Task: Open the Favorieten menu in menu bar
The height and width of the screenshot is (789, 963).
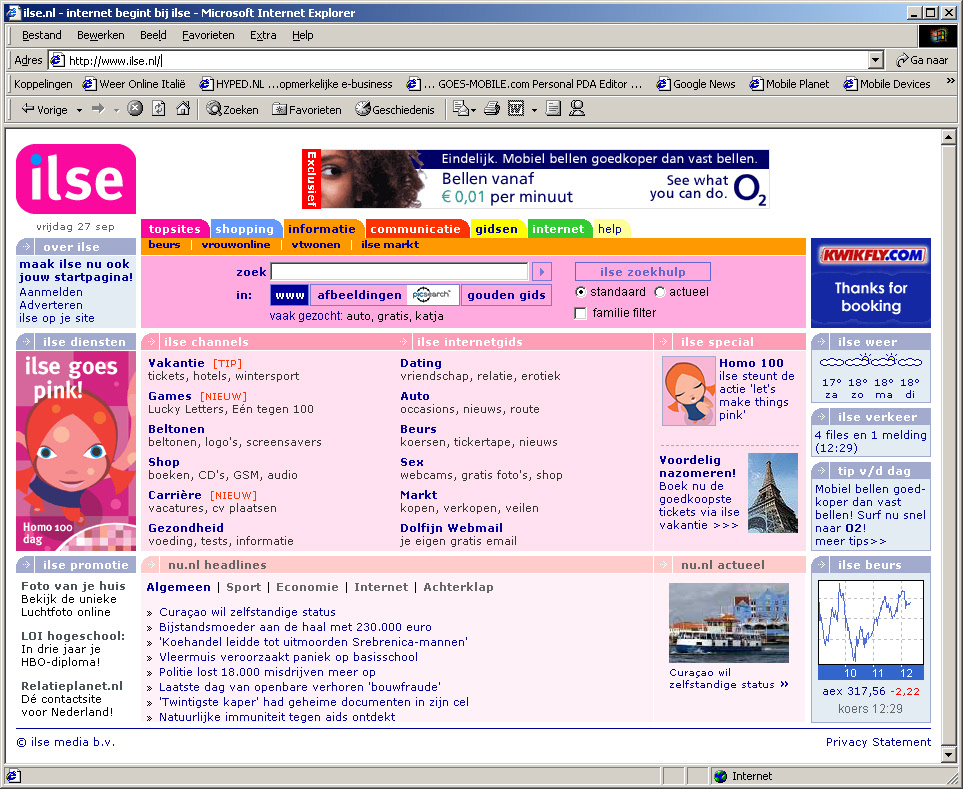Action: tap(208, 35)
